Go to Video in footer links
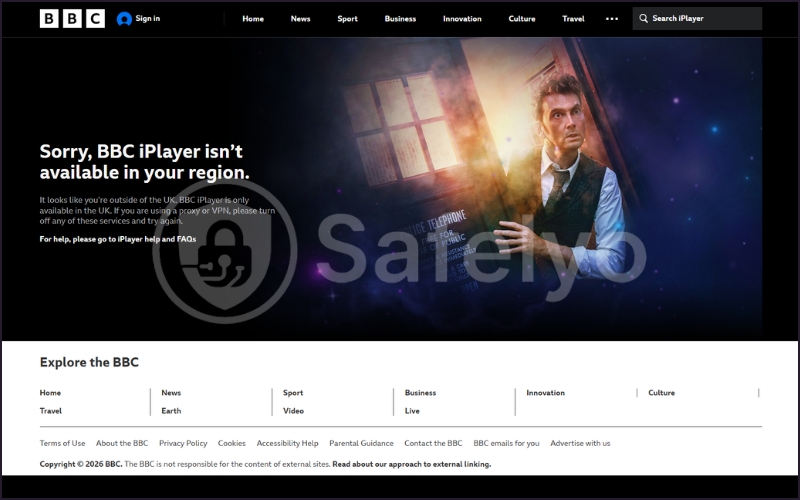The height and width of the screenshot is (500, 800). (293, 411)
